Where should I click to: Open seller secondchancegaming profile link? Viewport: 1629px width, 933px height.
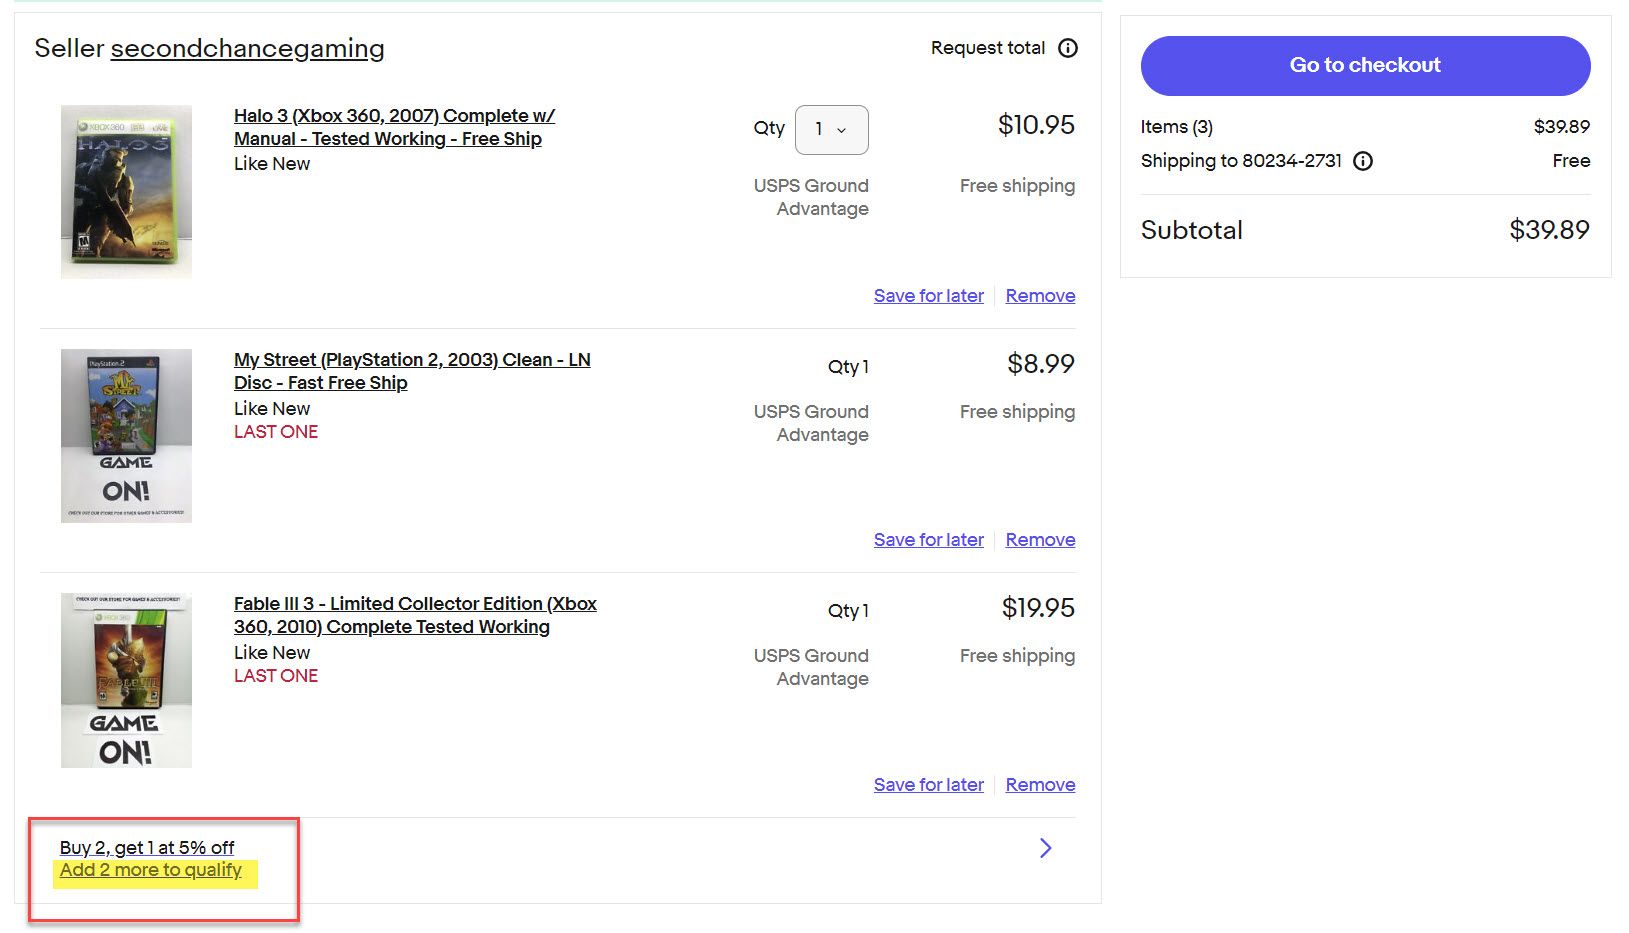click(x=247, y=48)
